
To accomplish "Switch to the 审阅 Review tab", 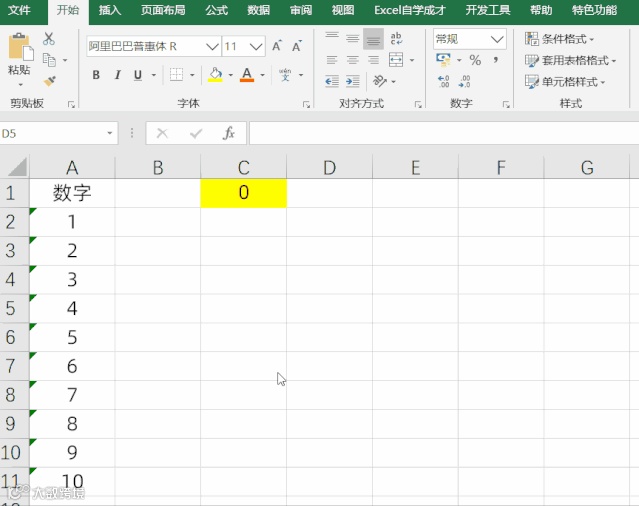I will 301,10.
